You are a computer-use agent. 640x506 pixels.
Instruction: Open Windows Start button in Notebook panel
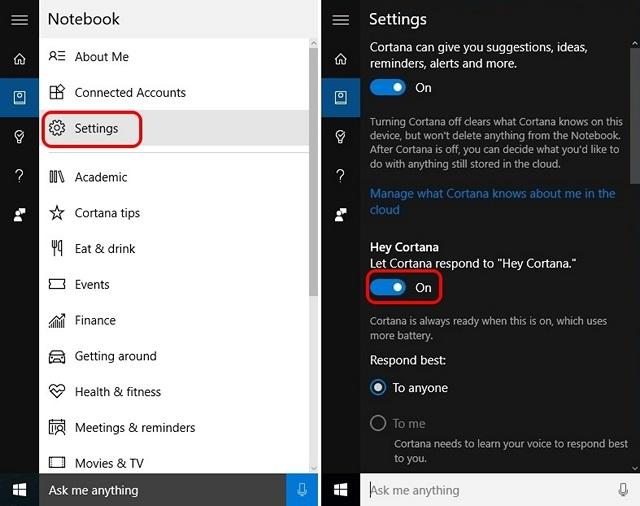[x=19, y=490]
